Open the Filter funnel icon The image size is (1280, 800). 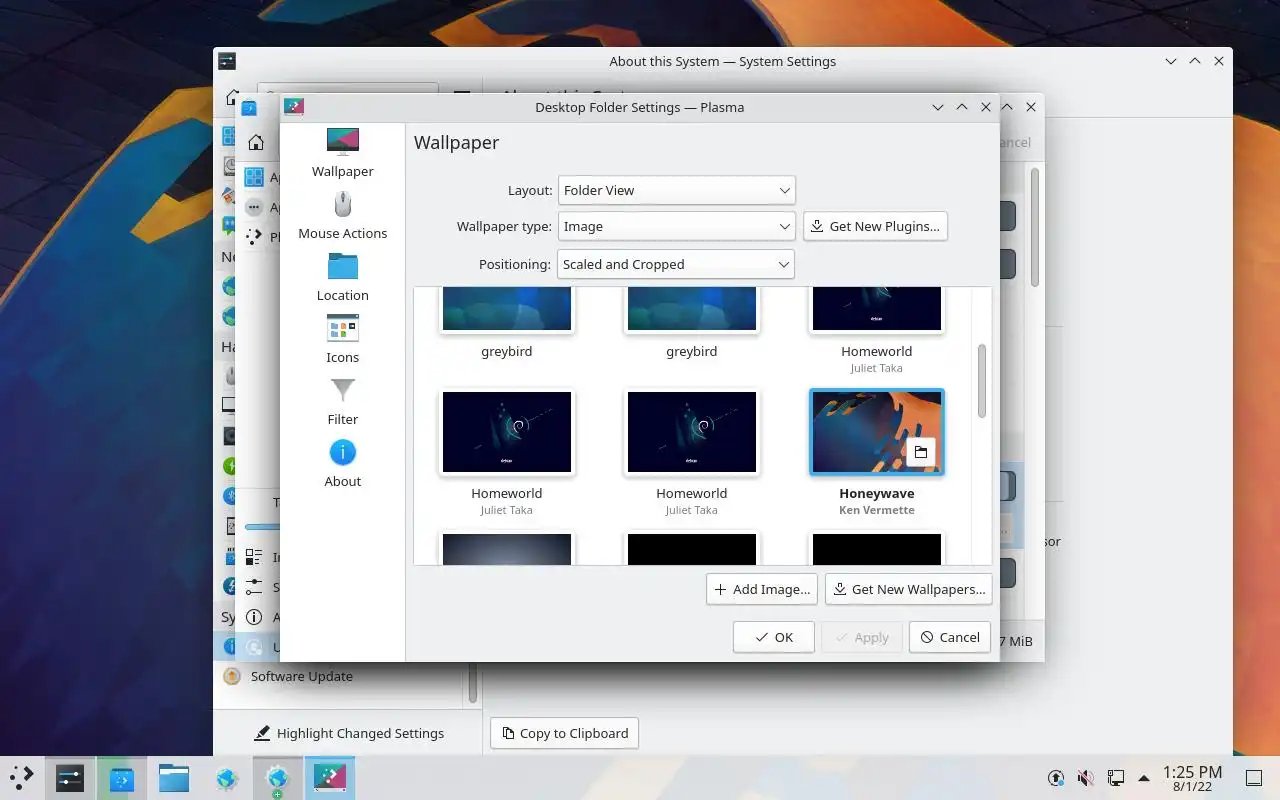click(342, 390)
